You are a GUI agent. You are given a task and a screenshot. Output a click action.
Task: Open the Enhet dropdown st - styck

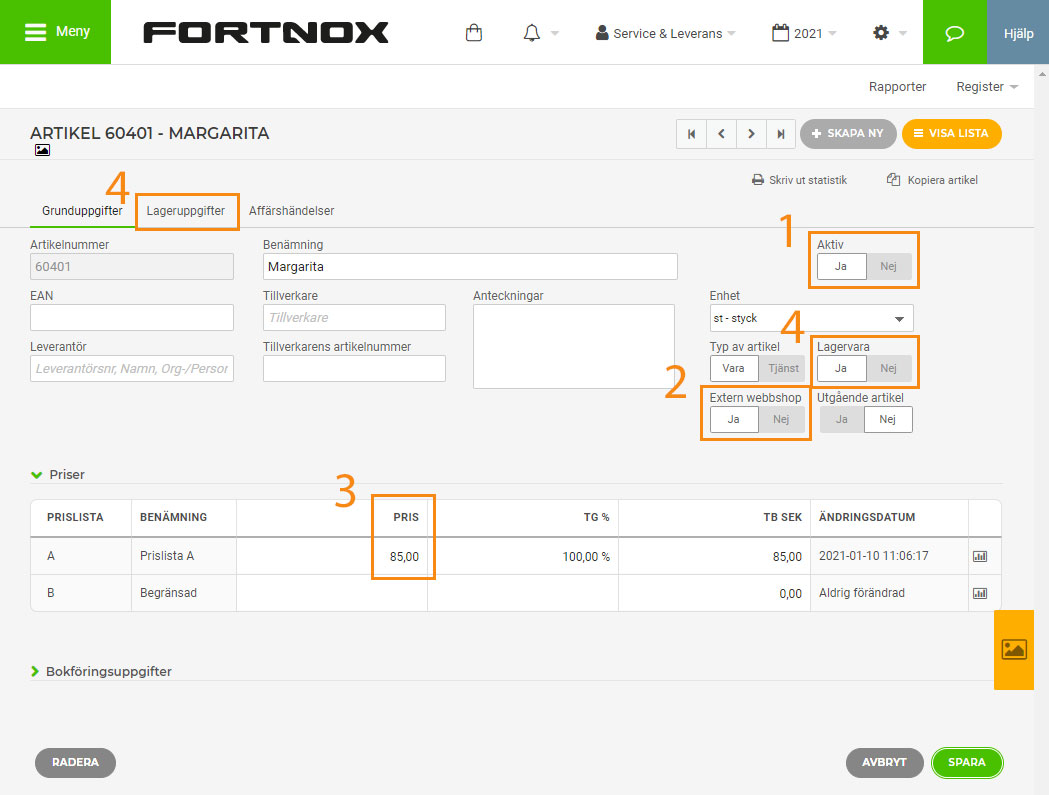(x=811, y=318)
